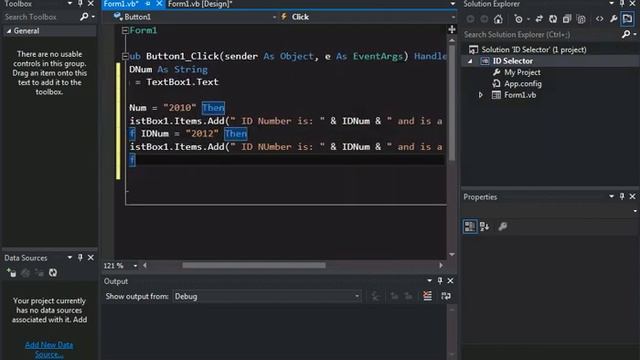The width and height of the screenshot is (640, 360).
Task: Click the Output panel vertical scrollbar
Action: pos(452,333)
